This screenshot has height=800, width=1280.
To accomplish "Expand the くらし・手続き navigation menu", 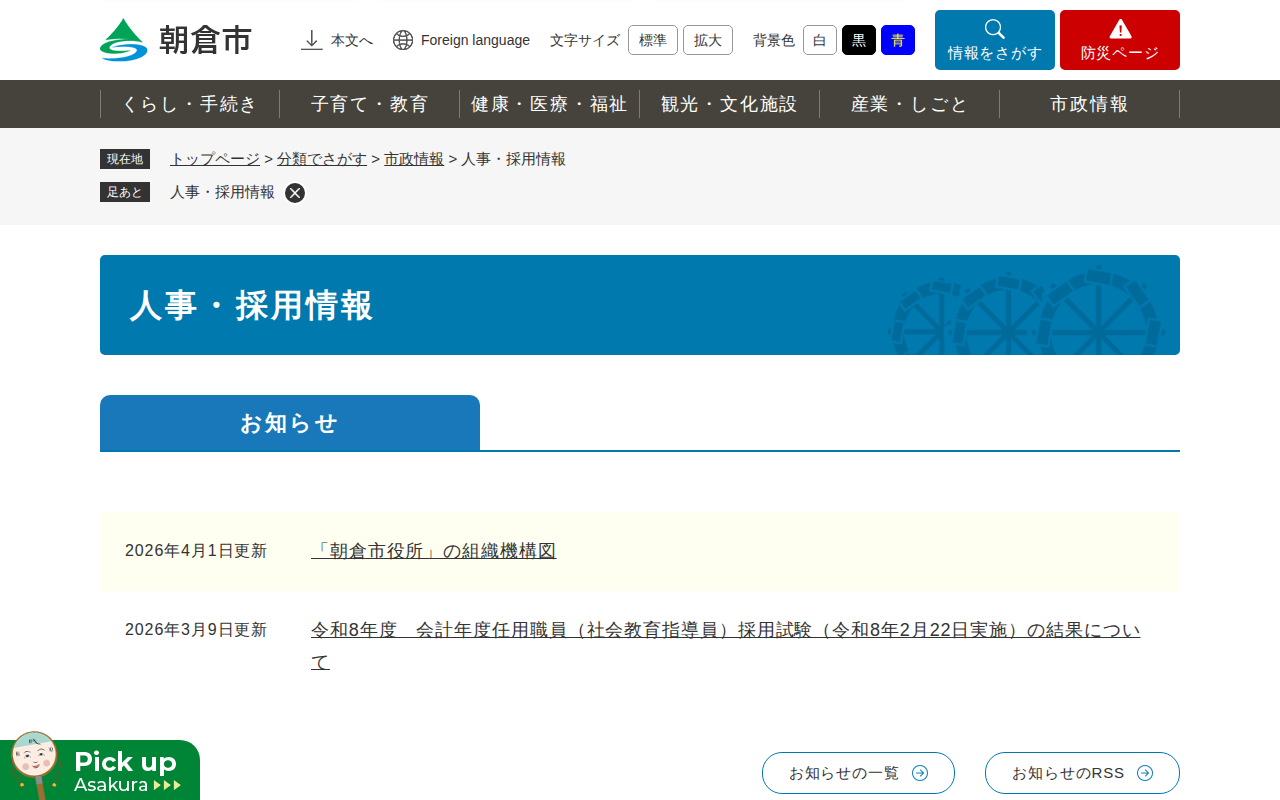I will (x=190, y=104).
